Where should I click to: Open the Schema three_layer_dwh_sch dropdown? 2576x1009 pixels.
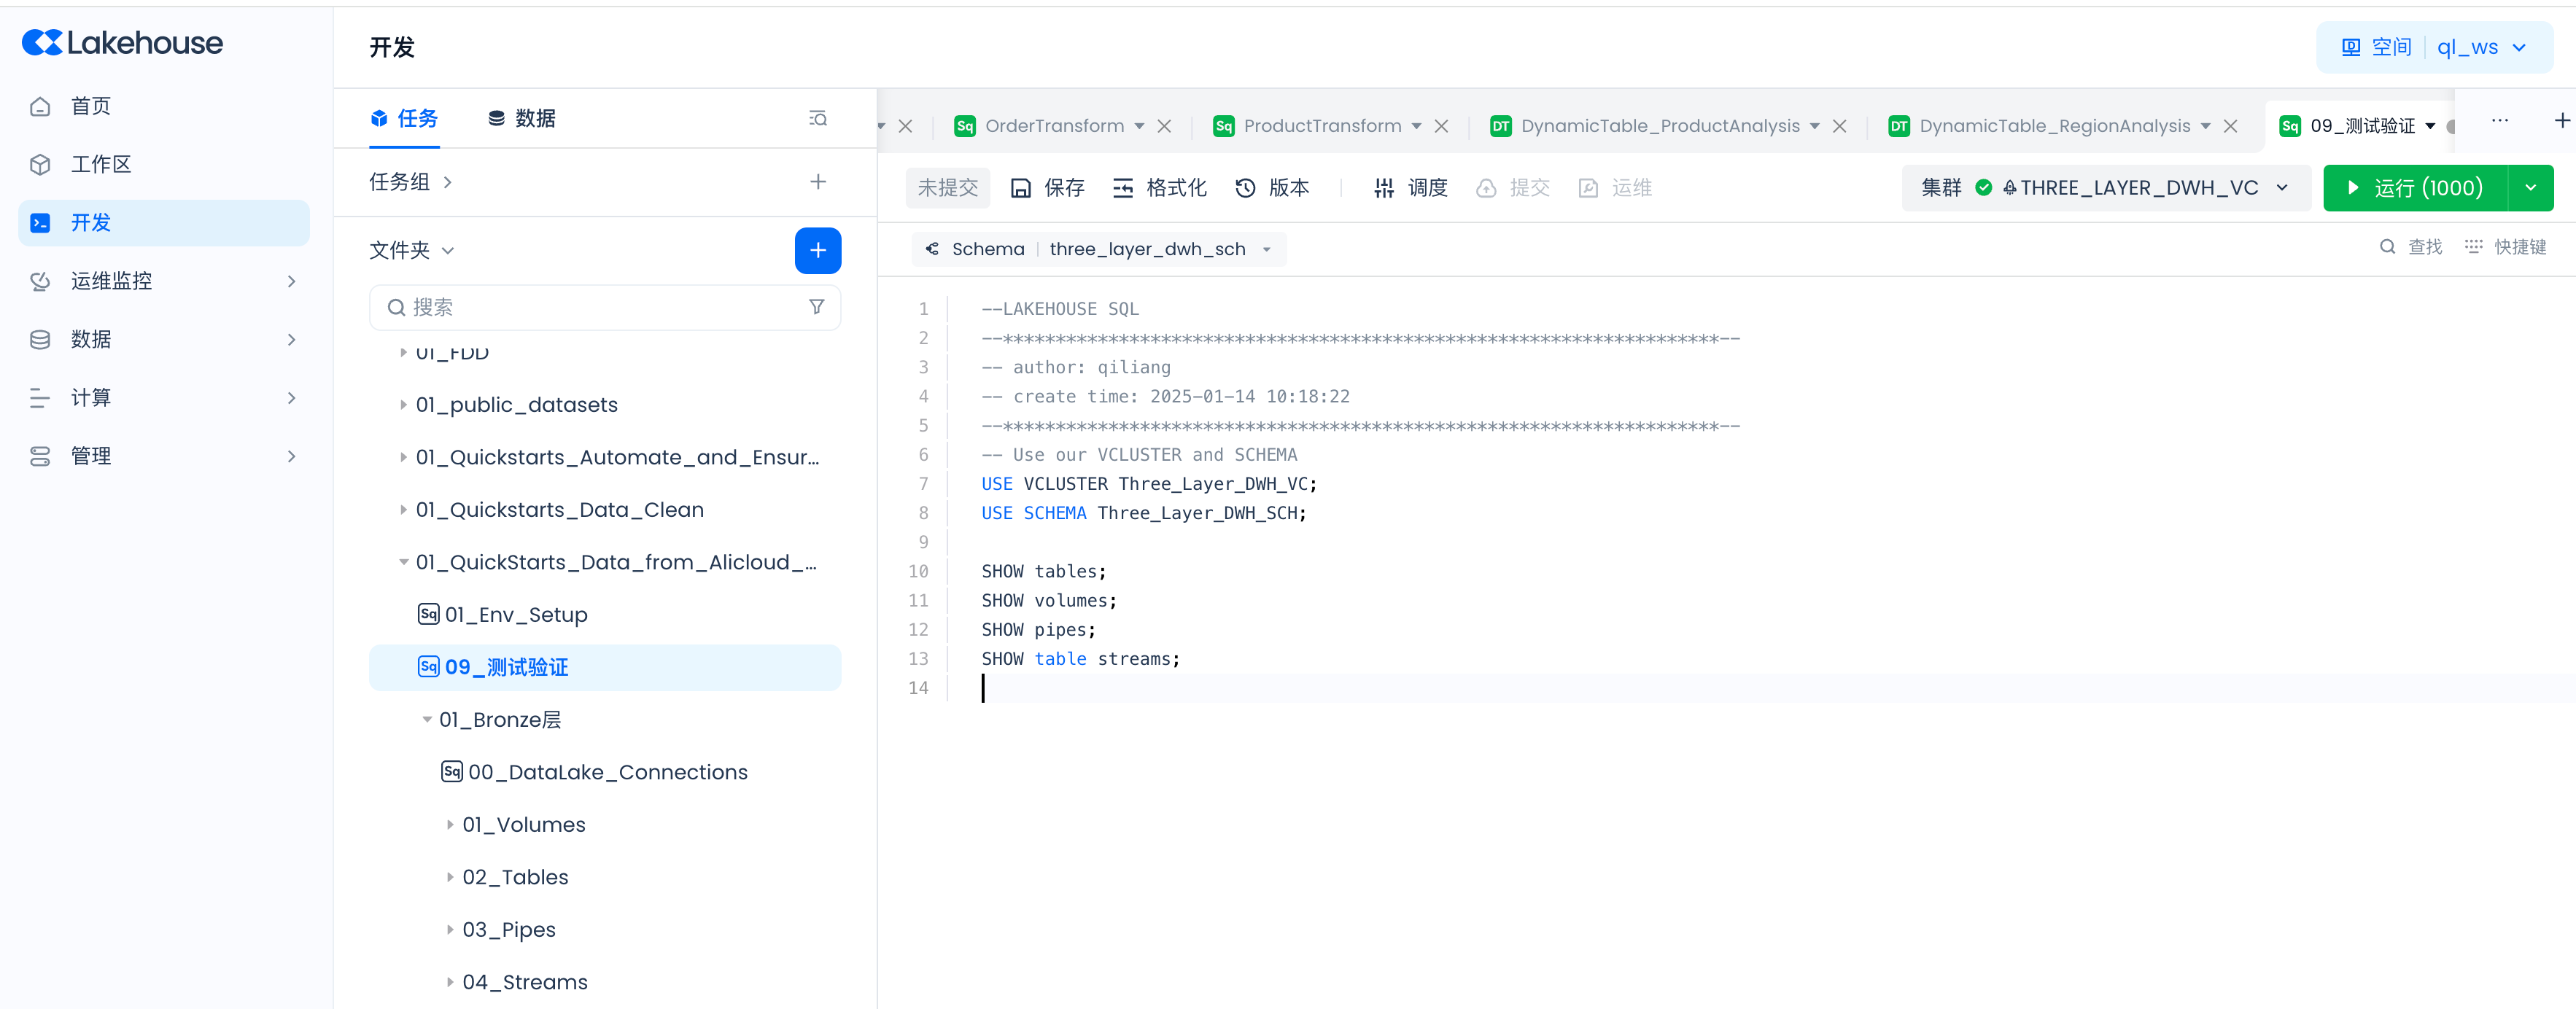coord(1266,249)
